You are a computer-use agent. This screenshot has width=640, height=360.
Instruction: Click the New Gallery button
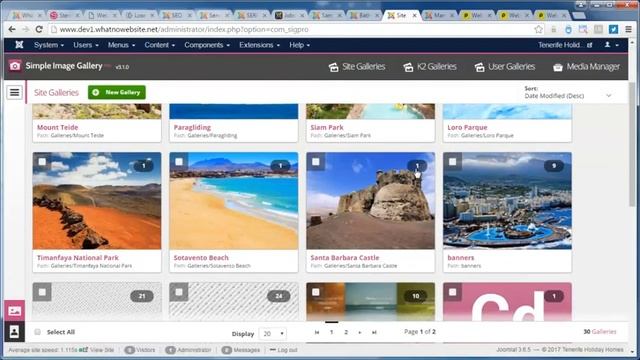click(117, 92)
